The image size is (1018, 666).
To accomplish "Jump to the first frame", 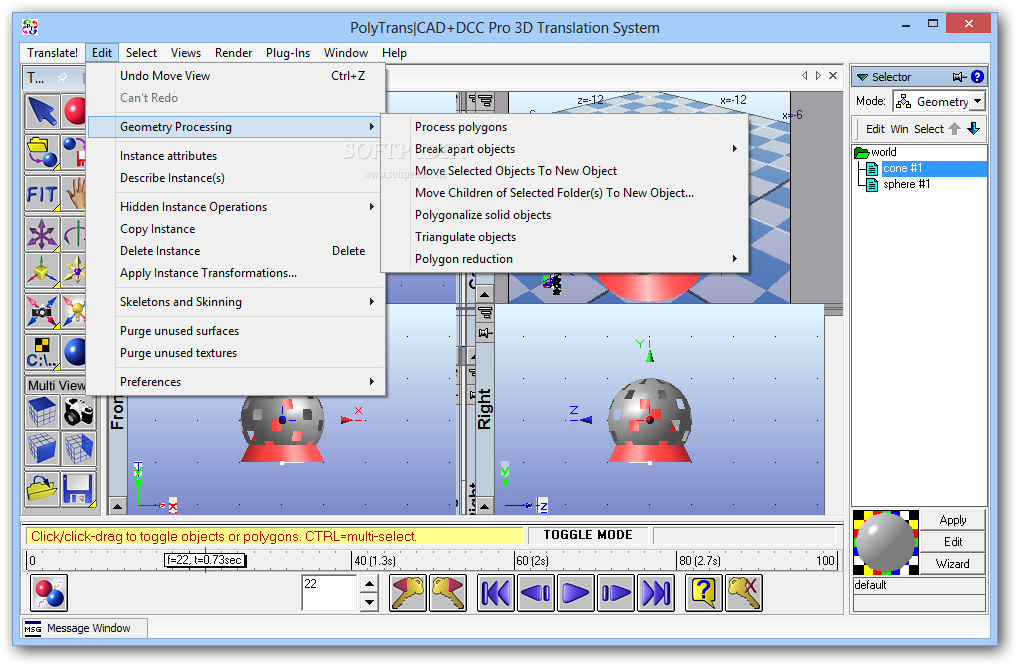I will pyautogui.click(x=496, y=593).
